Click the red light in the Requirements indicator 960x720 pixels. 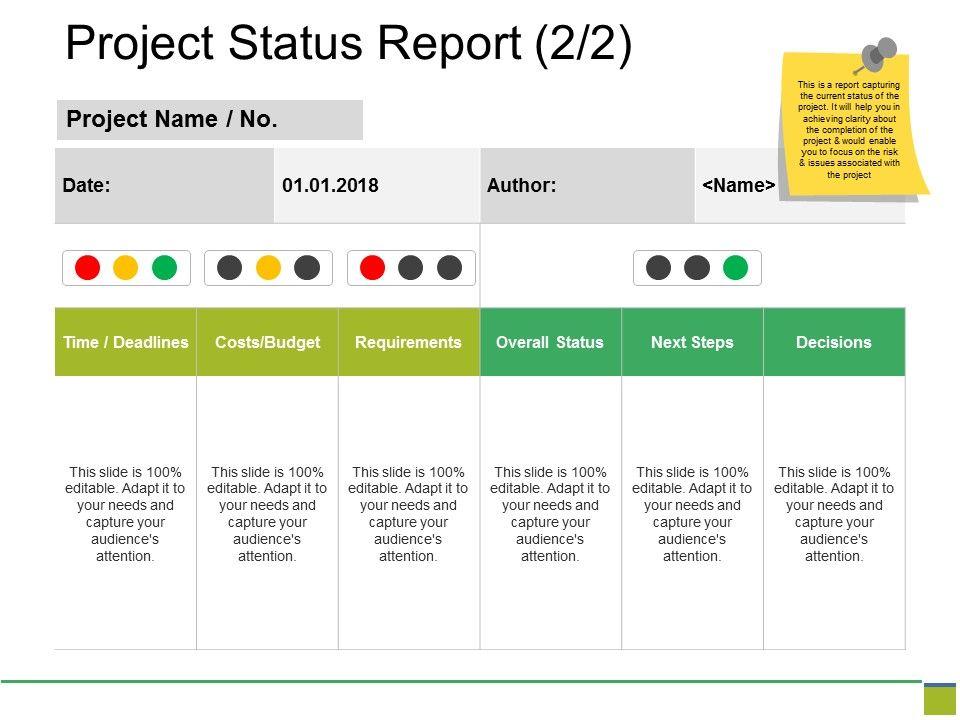coord(372,268)
